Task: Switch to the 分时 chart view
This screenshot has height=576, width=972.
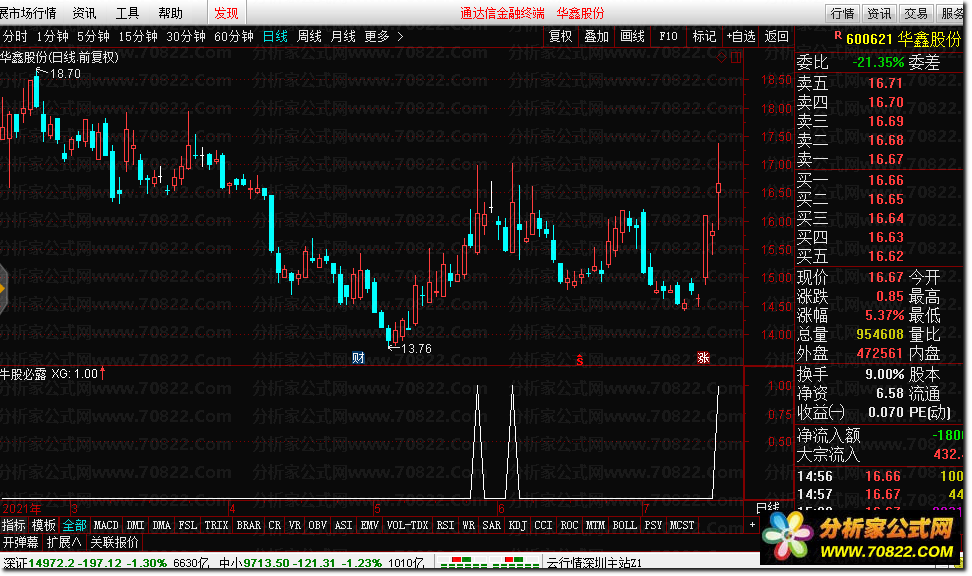Action: coord(15,37)
